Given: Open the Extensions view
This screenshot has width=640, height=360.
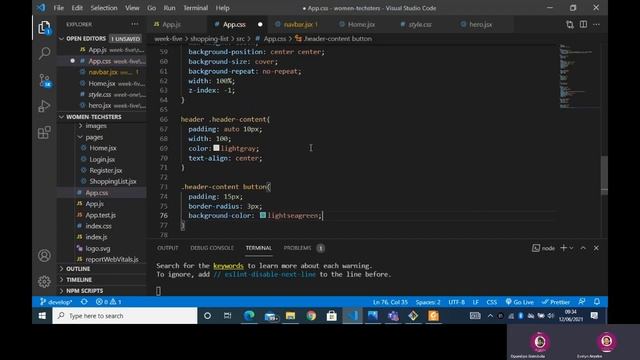Looking at the screenshot, I should [x=44, y=133].
